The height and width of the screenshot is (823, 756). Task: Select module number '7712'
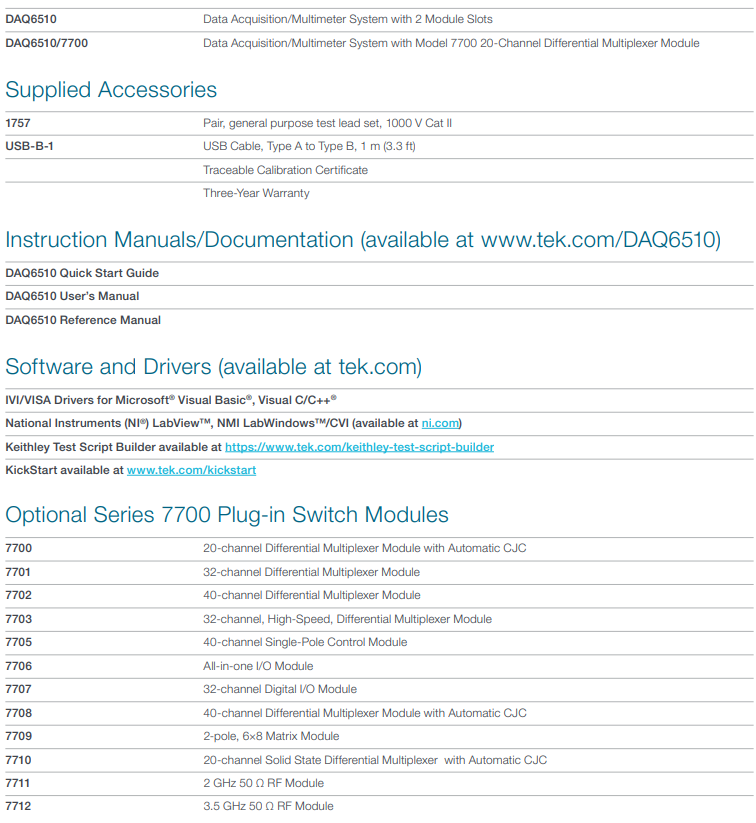pyautogui.click(x=18, y=806)
